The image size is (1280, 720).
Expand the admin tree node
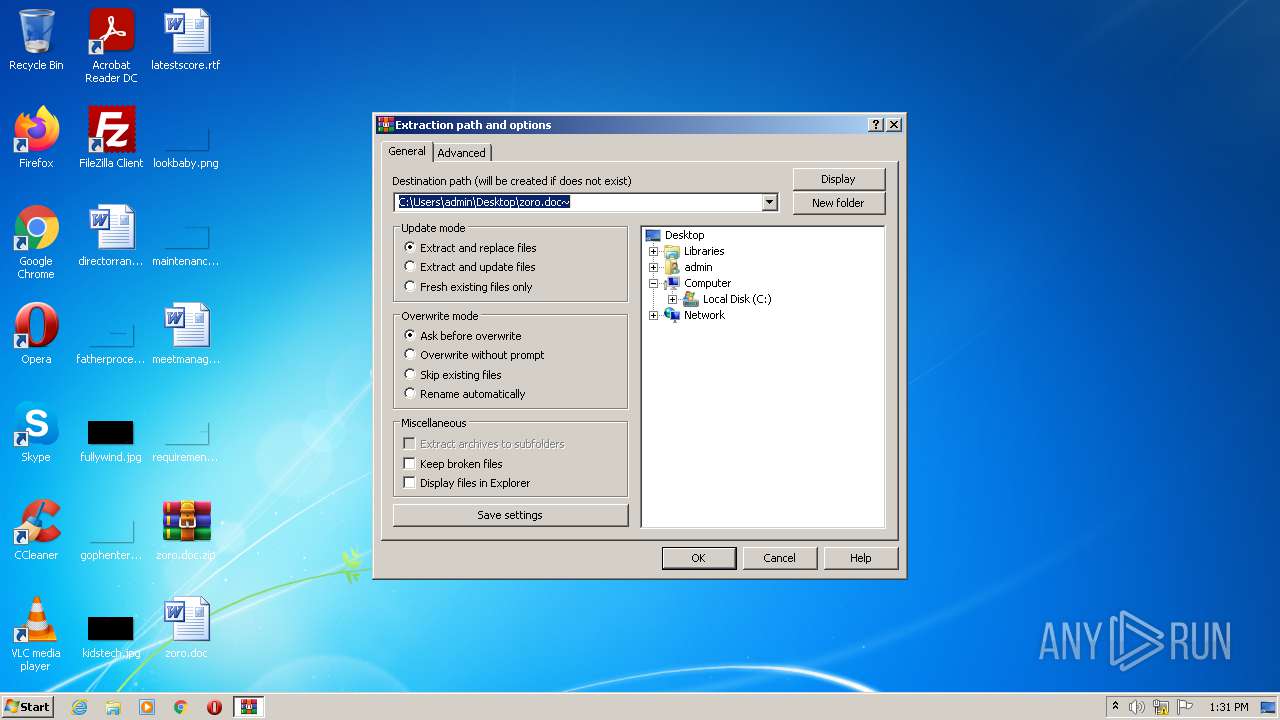[654, 267]
